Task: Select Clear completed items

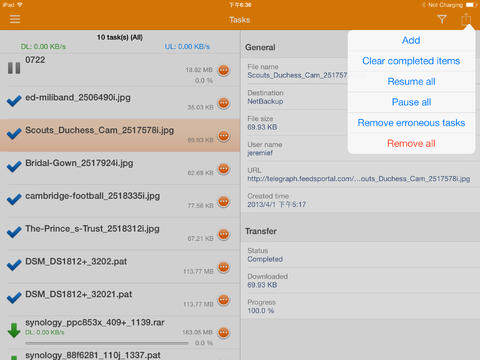Action: click(x=411, y=61)
